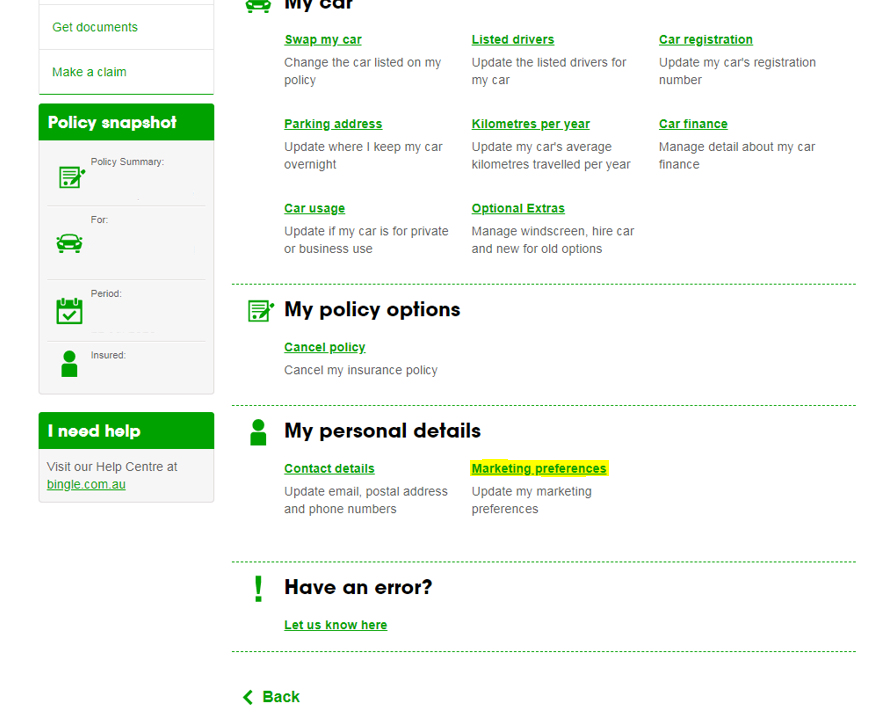This screenshot has width=892, height=714.
Task: Click the policy summary notepad icon in snapshot
Action: [72, 177]
